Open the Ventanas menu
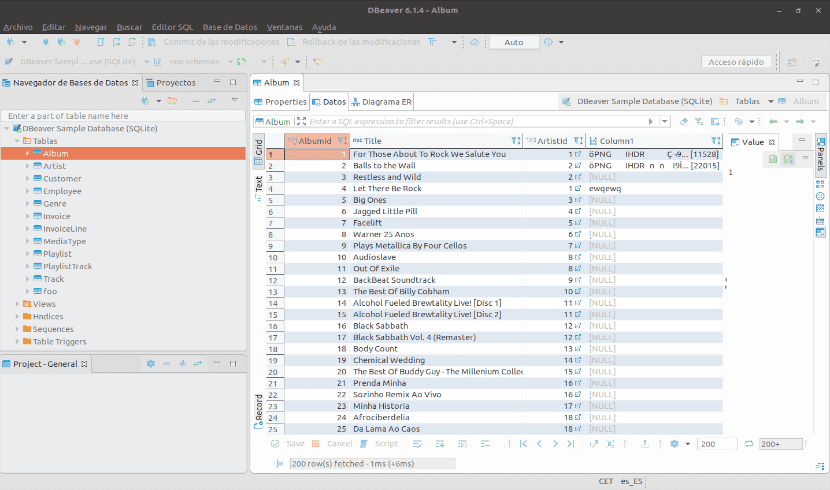The image size is (830, 490). [284, 27]
